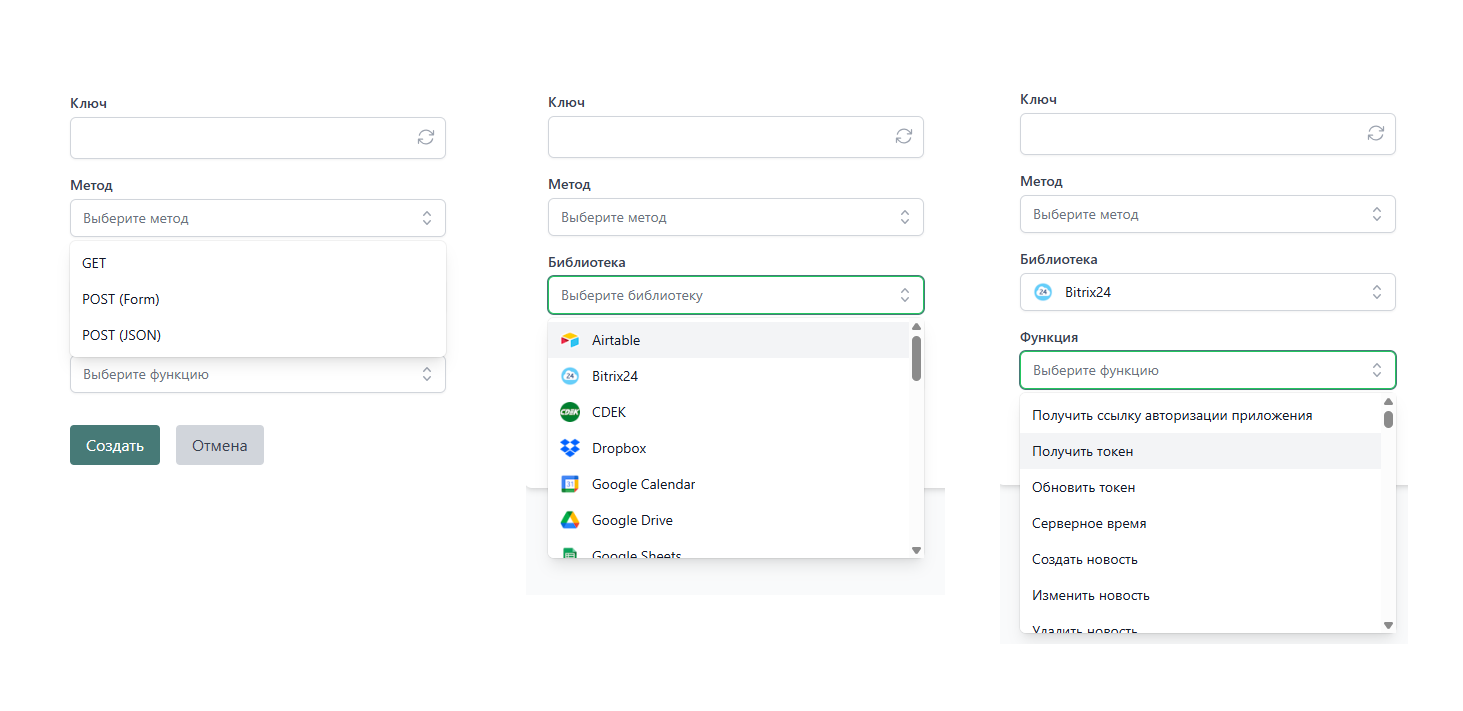Collapse Выберите библиотеку dropdown in middle panel
The height and width of the screenshot is (711, 1463).
(x=736, y=295)
